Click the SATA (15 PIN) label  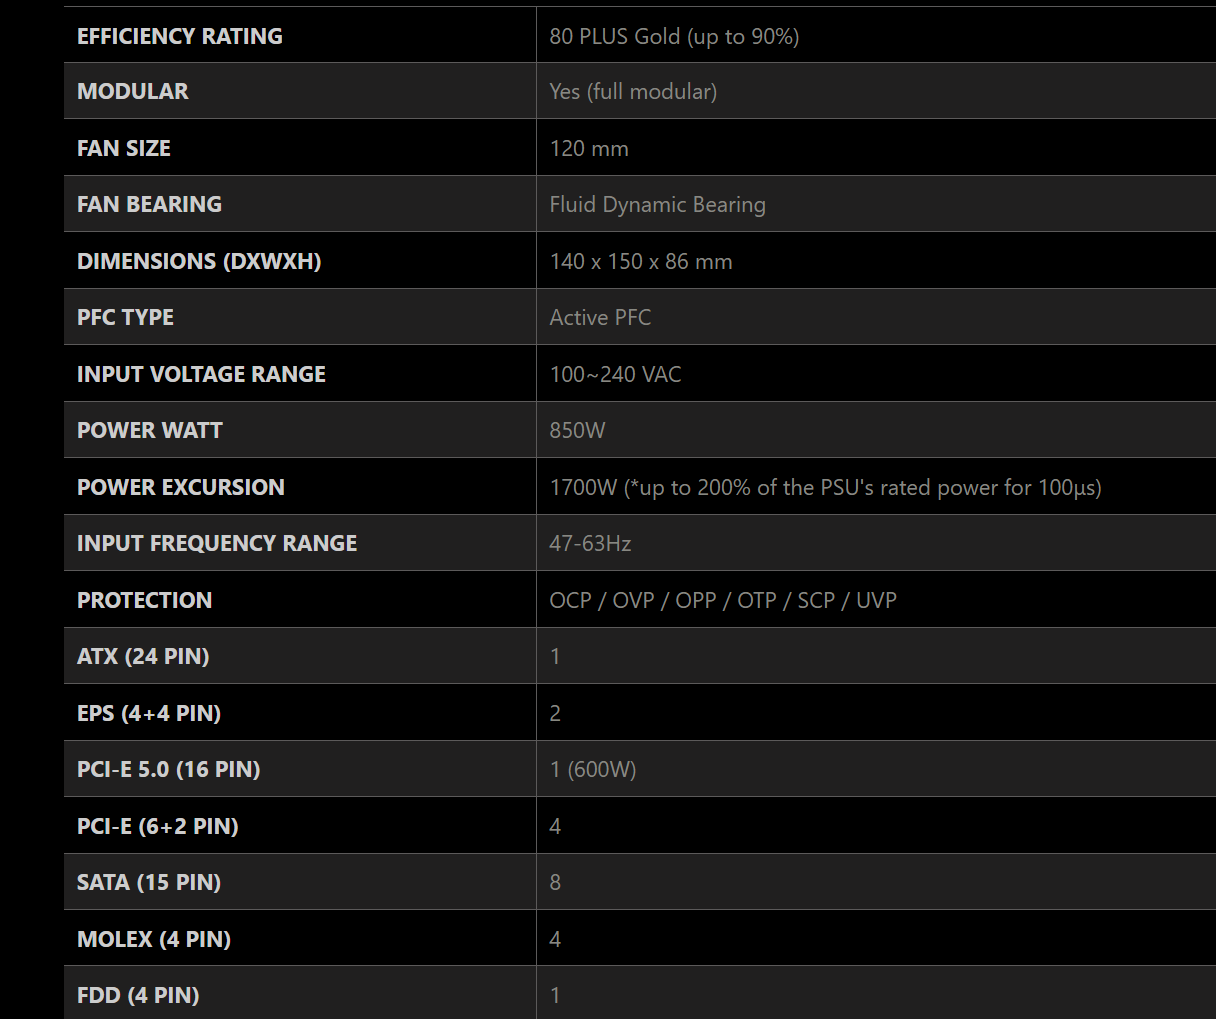149,882
